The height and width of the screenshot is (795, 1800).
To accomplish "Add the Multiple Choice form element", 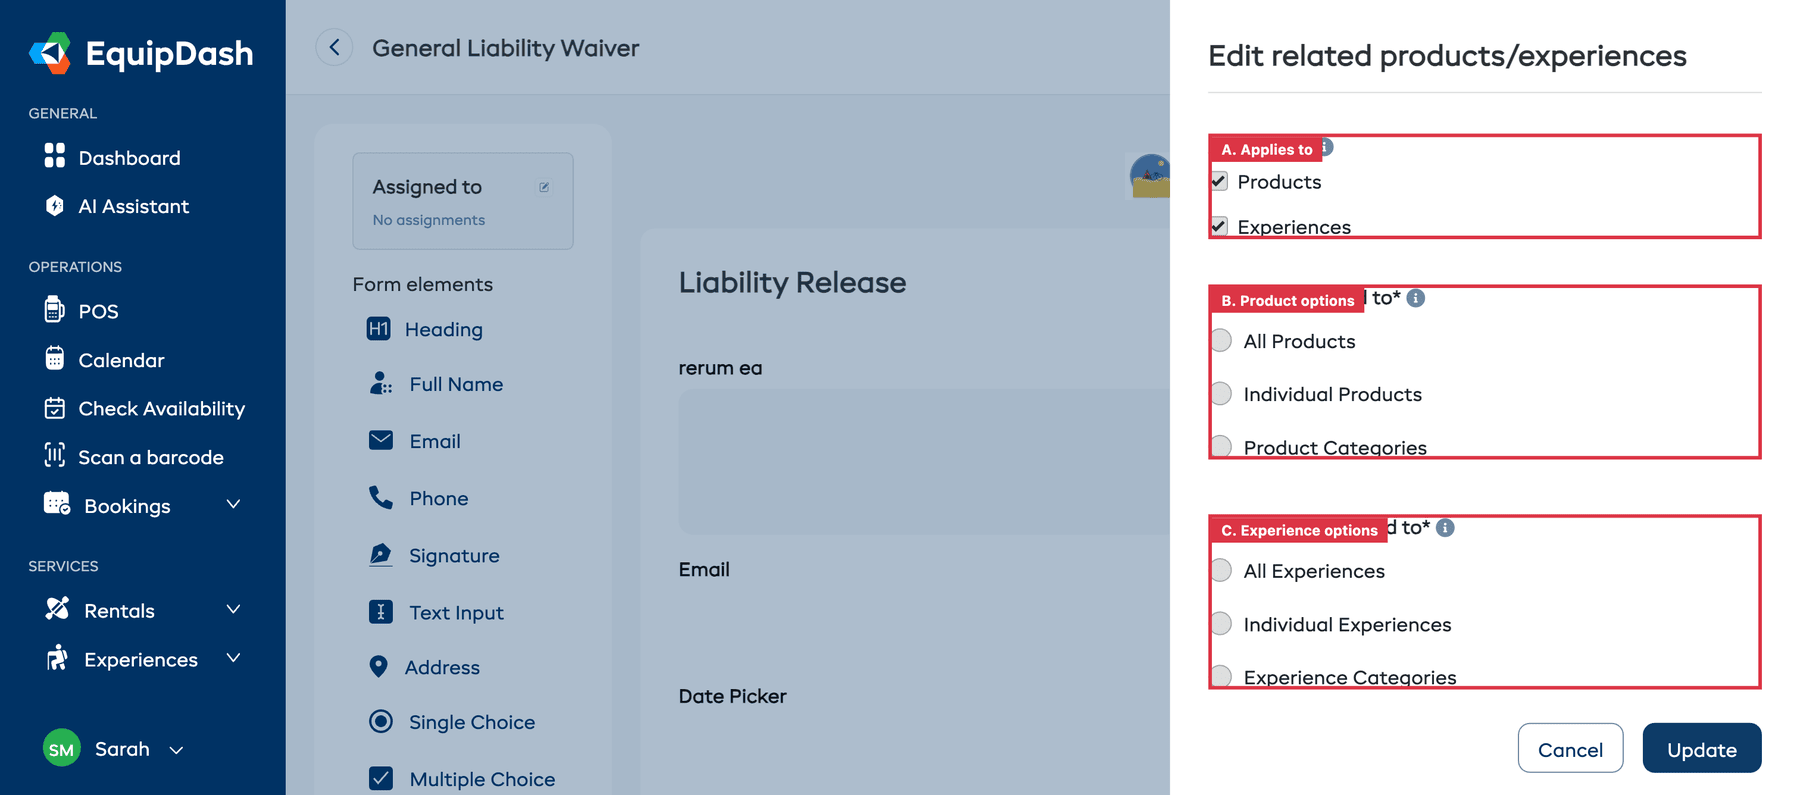I will click(482, 779).
